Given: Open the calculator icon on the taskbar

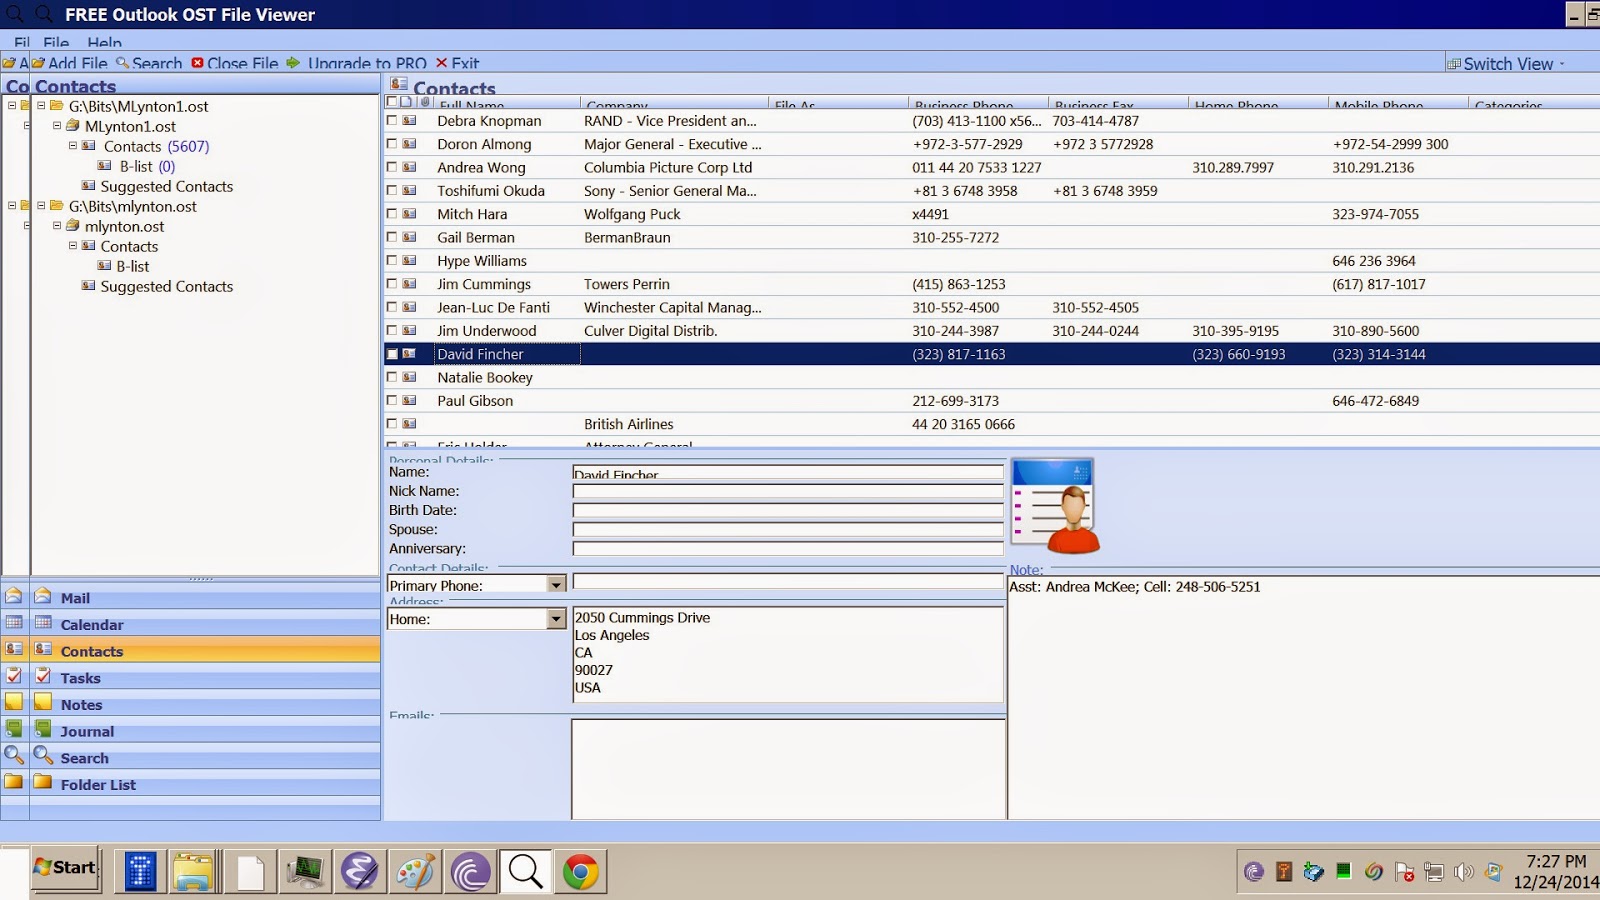Looking at the screenshot, I should [x=140, y=872].
